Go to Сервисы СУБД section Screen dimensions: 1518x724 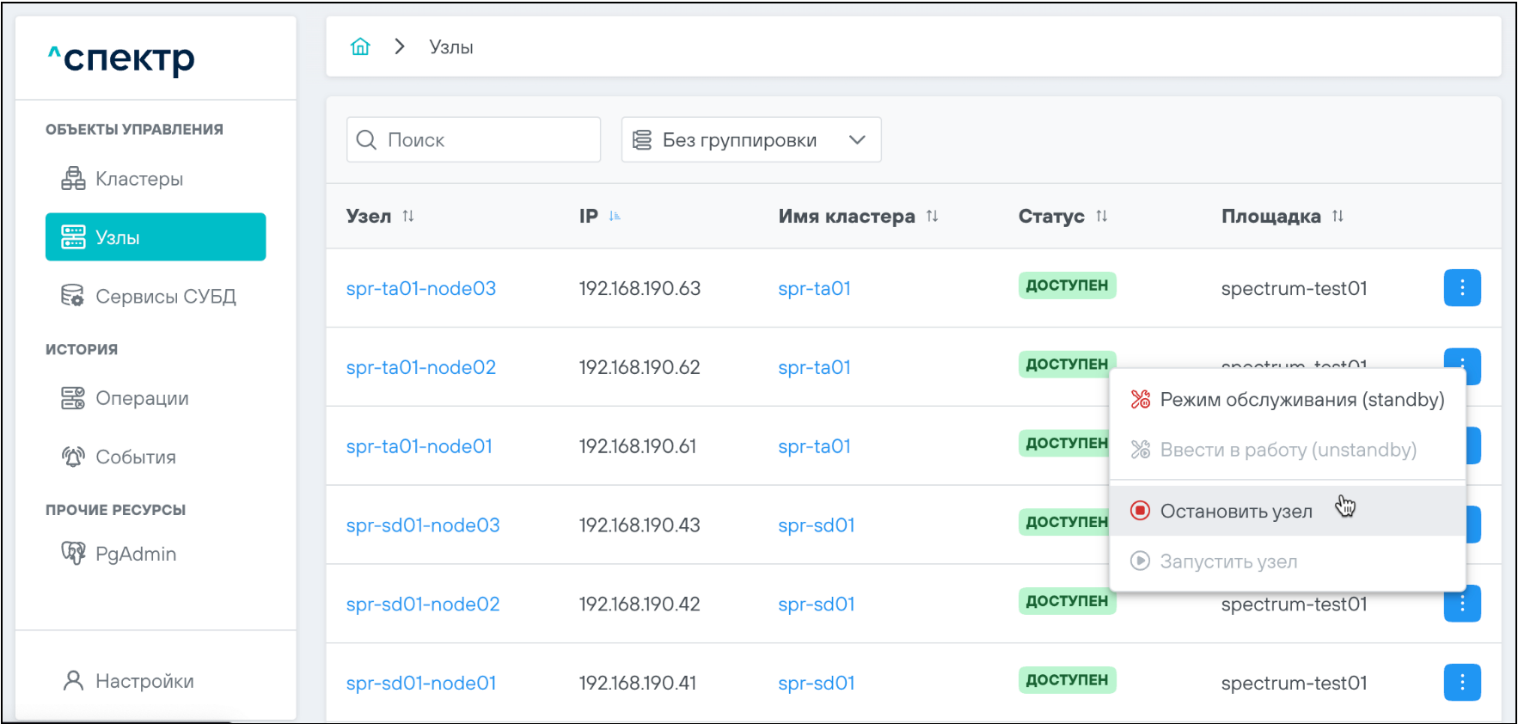click(165, 296)
